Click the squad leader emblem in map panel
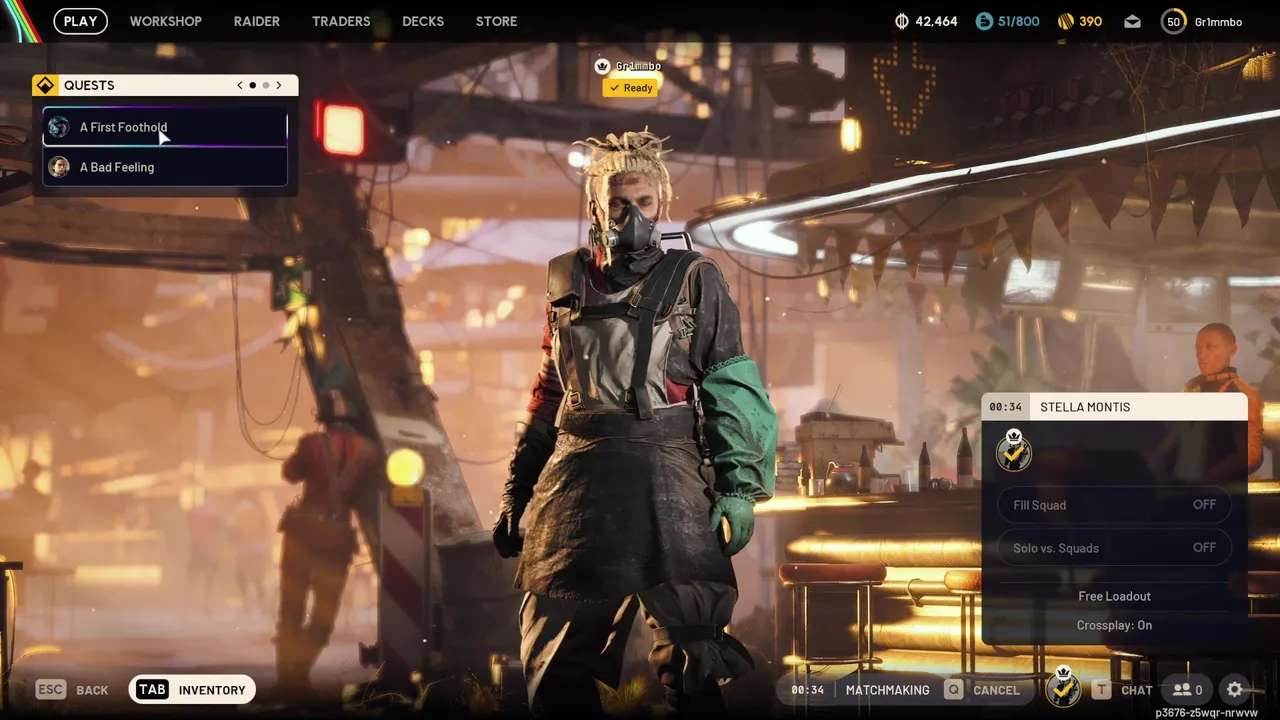The image size is (1280, 720). point(1014,452)
